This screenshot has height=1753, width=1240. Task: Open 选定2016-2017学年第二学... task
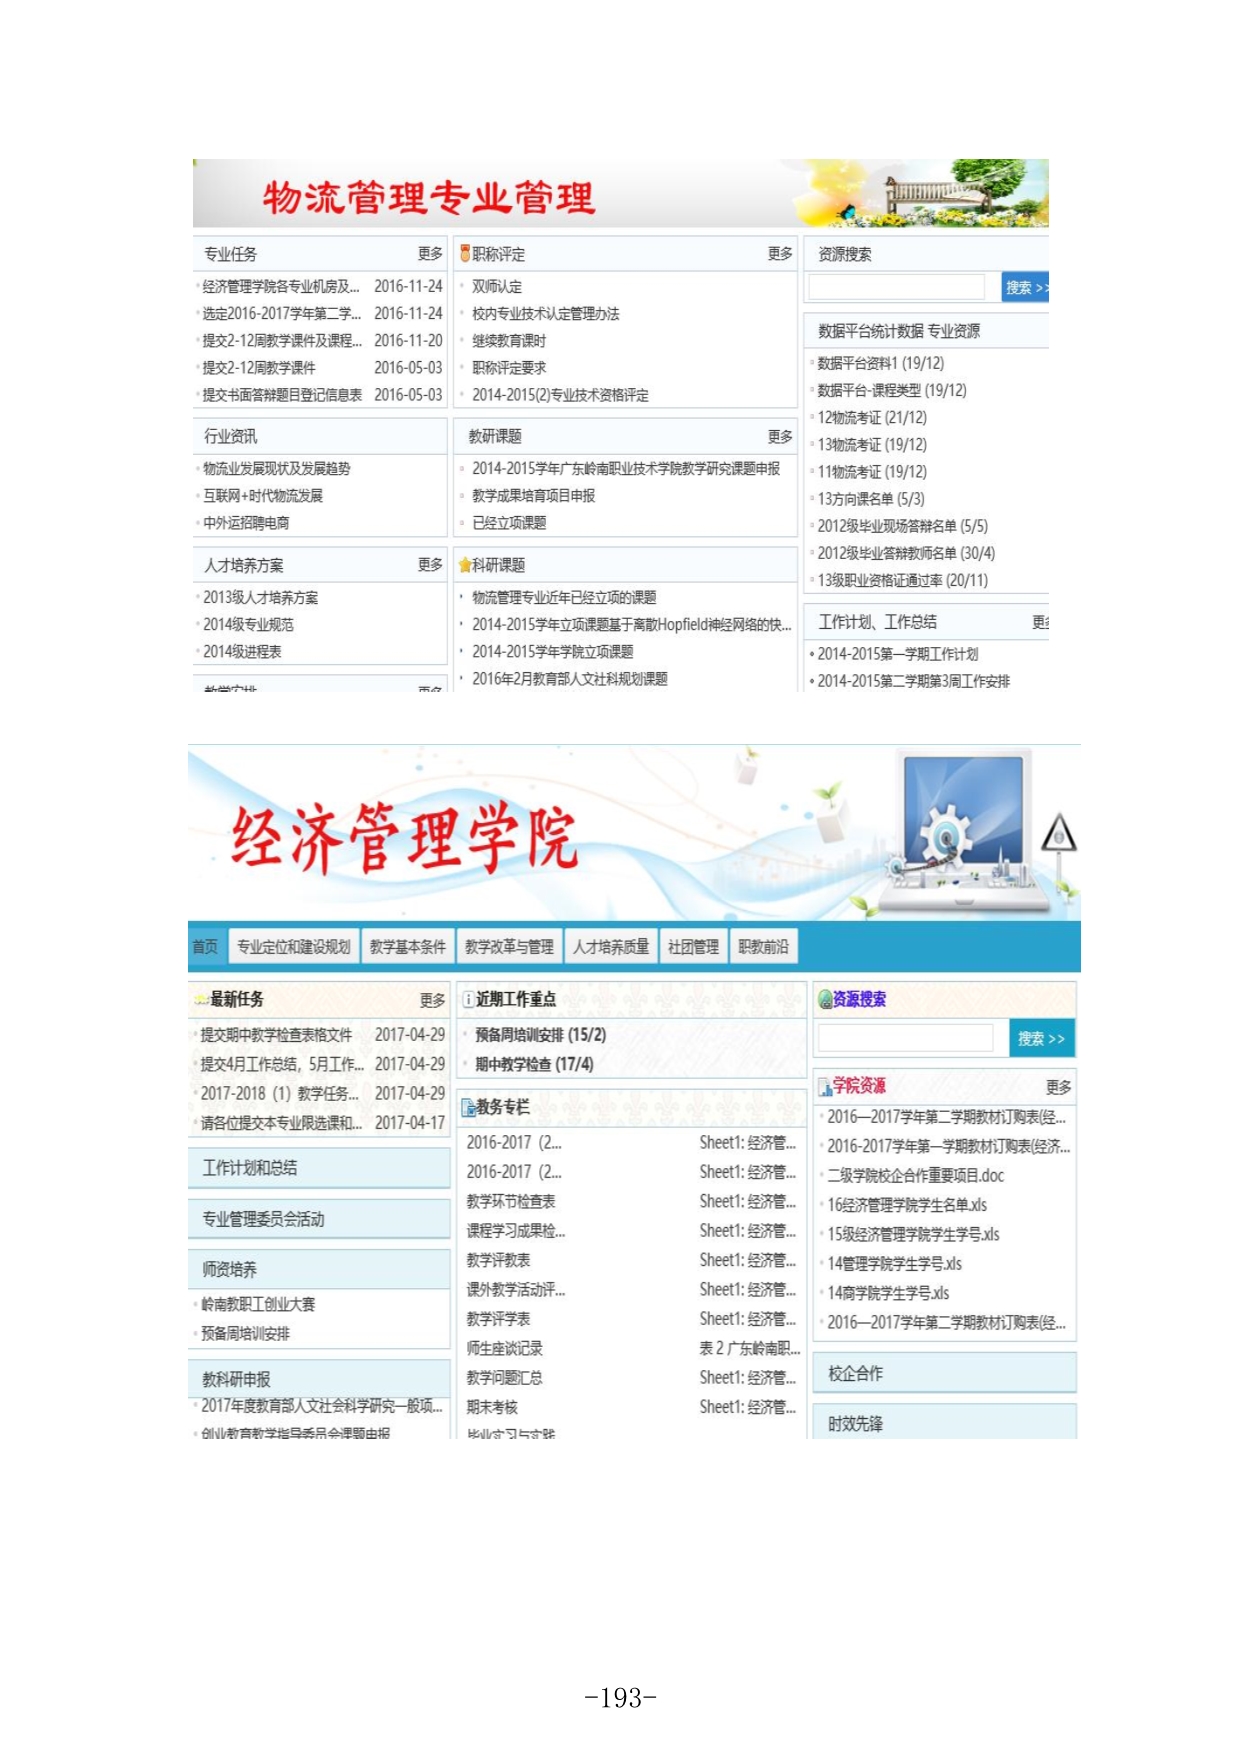coord(281,313)
